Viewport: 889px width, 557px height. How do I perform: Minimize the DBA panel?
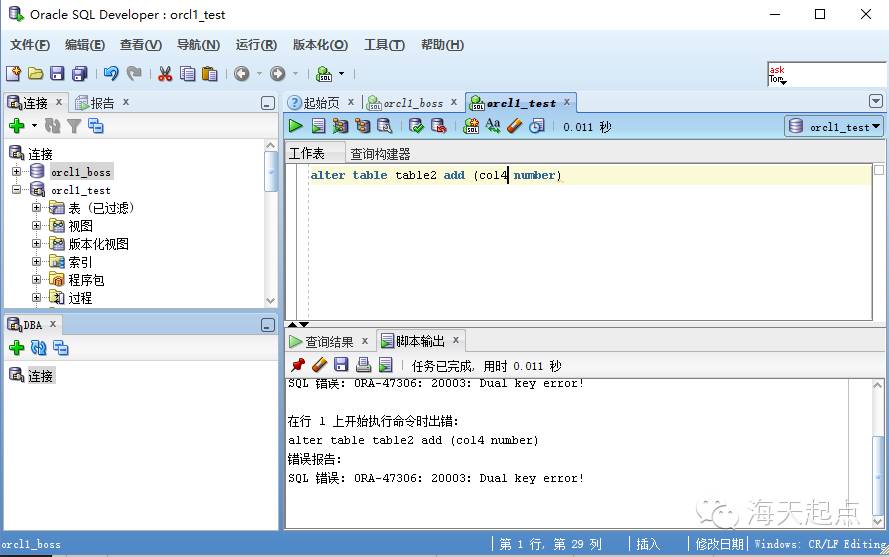[x=268, y=325]
